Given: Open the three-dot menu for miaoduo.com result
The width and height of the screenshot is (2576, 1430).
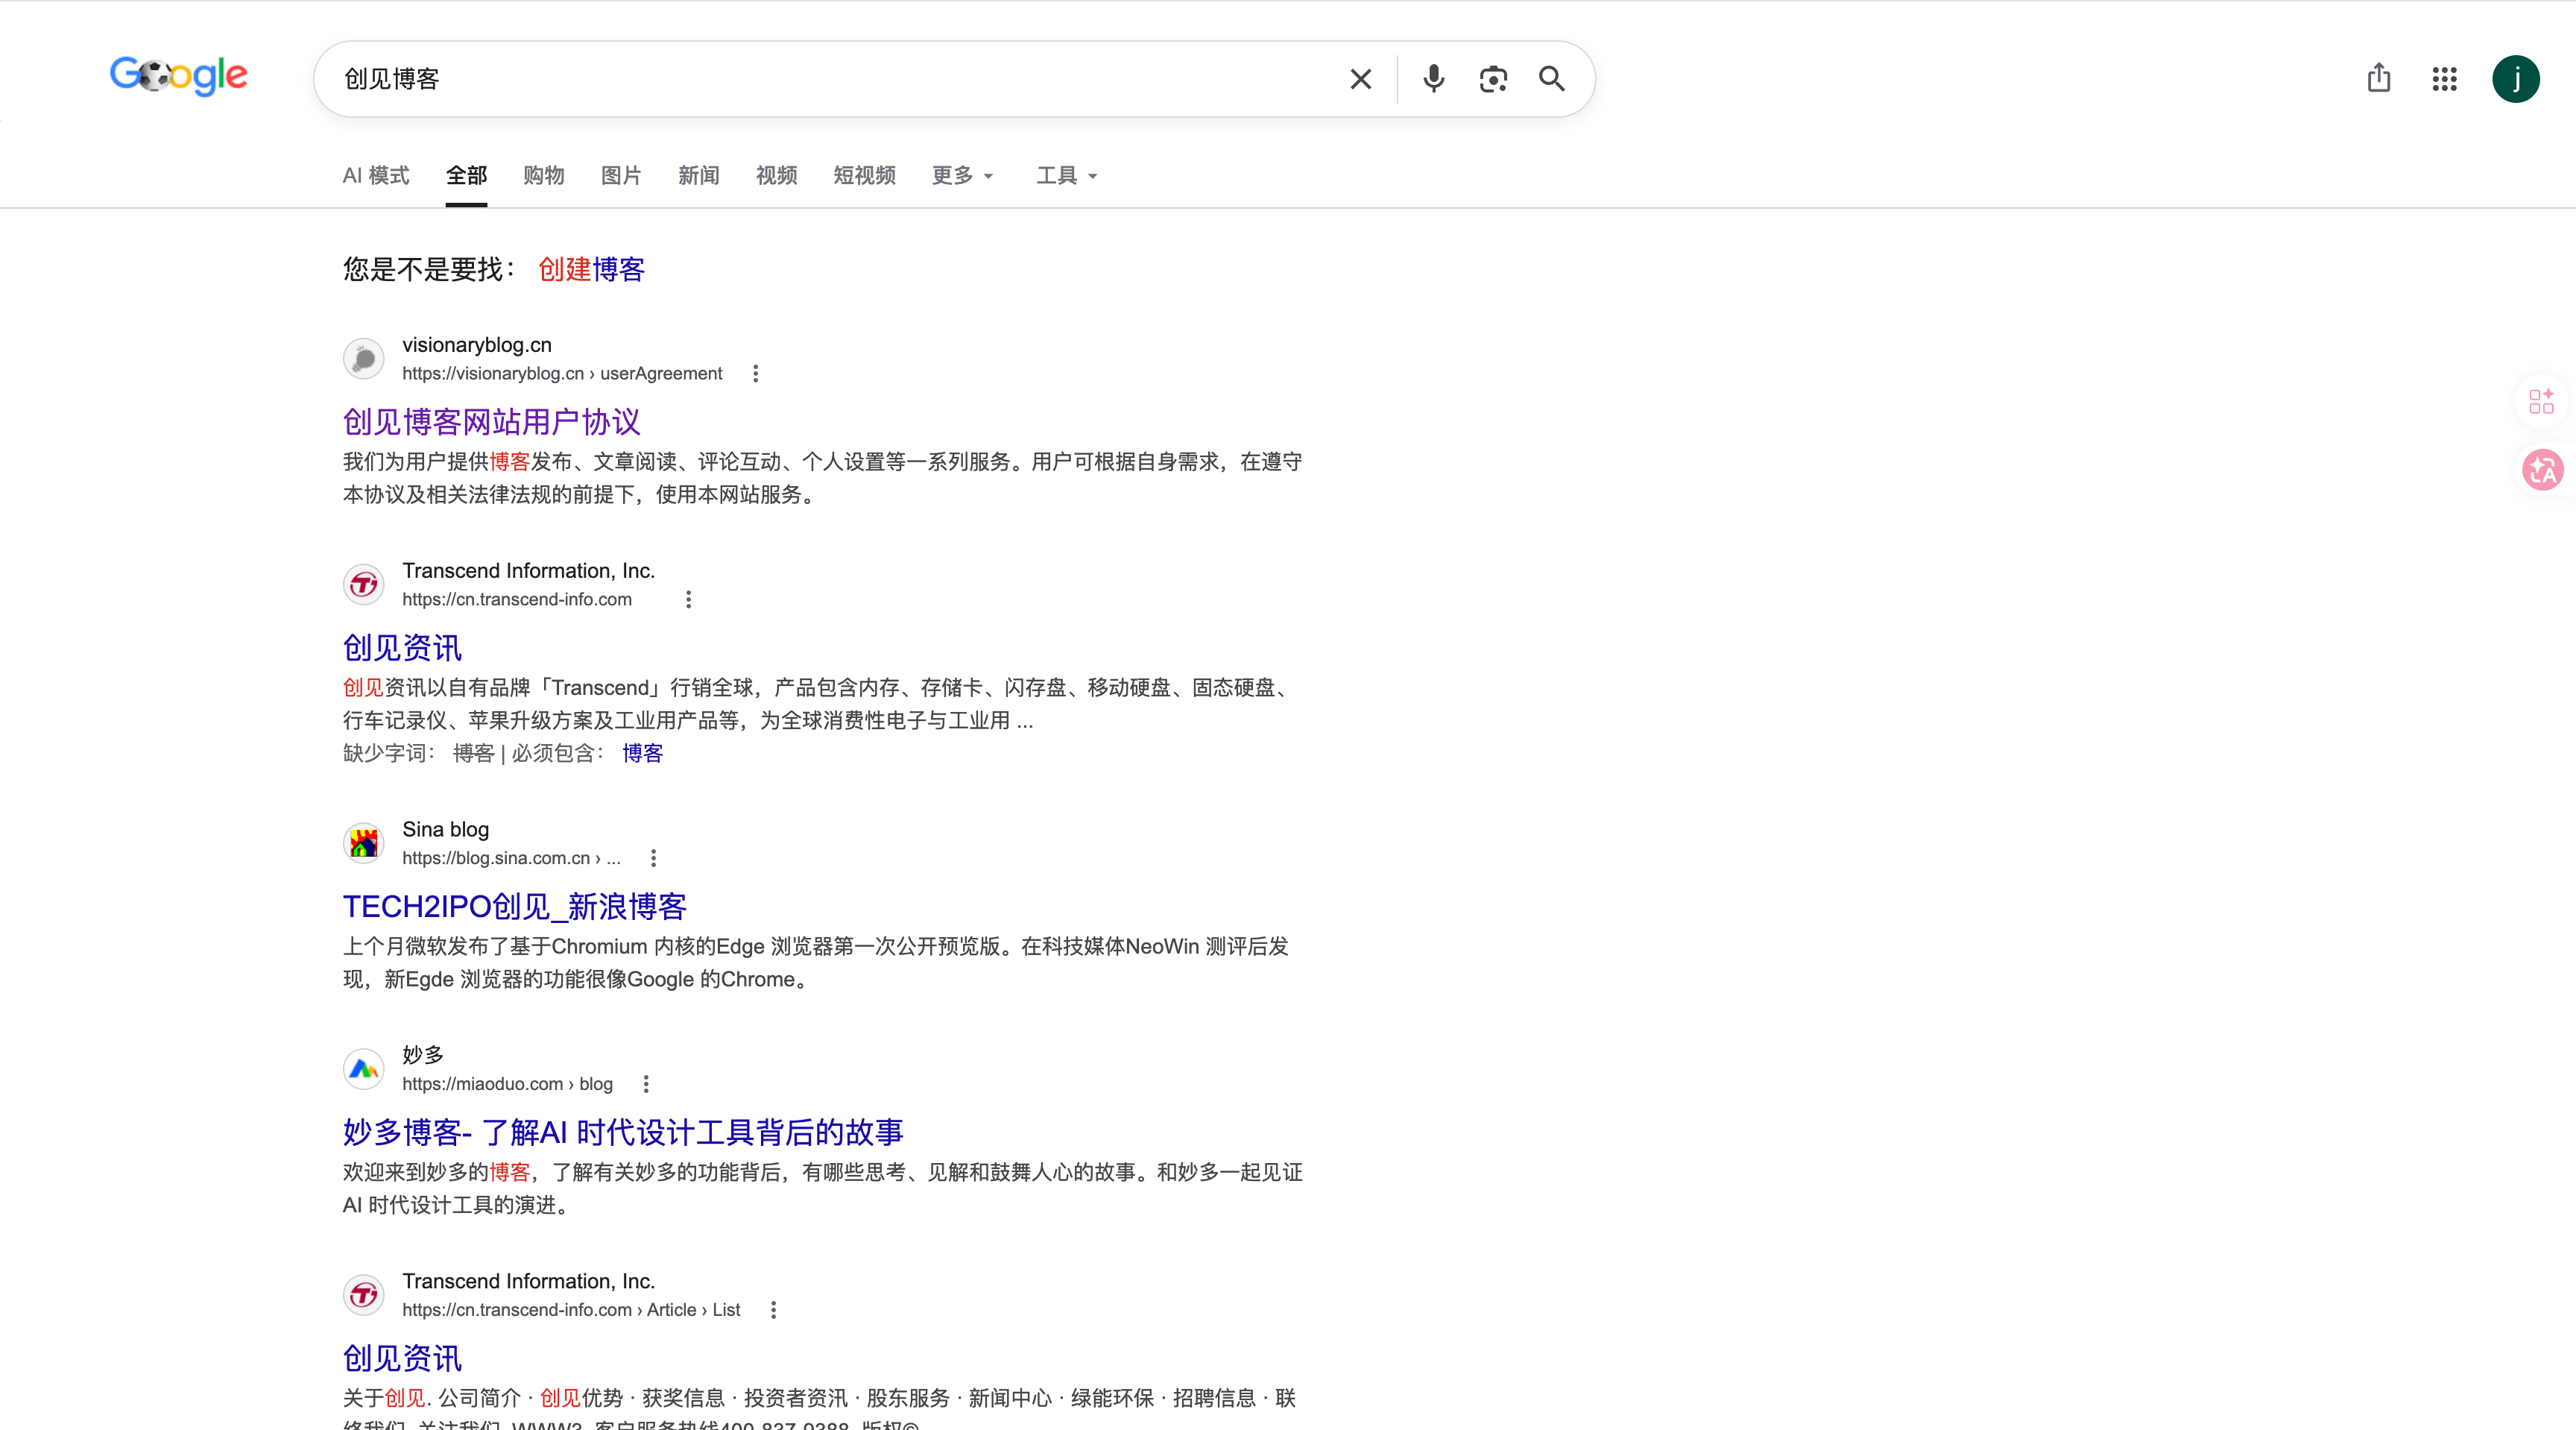Looking at the screenshot, I should tap(646, 1084).
